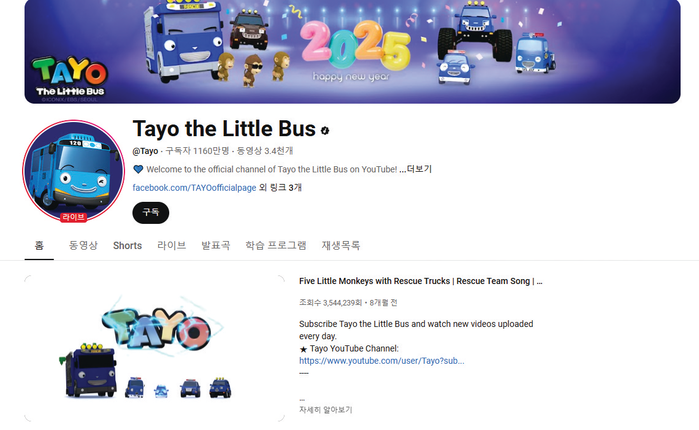The image size is (699, 430).
Task: Open facebook.com/TAYOofficialpage link
Action: pyautogui.click(x=194, y=188)
